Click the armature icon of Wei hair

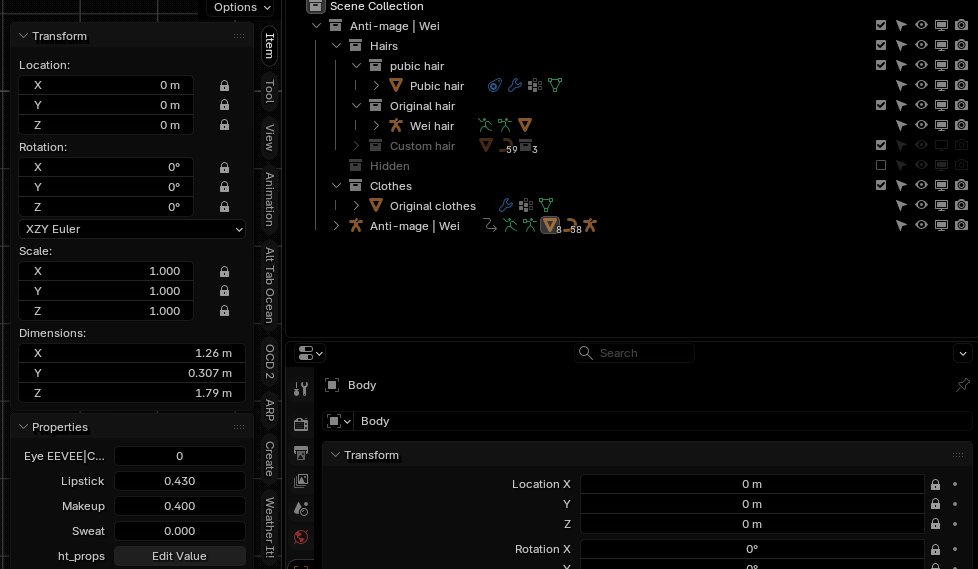(396, 125)
